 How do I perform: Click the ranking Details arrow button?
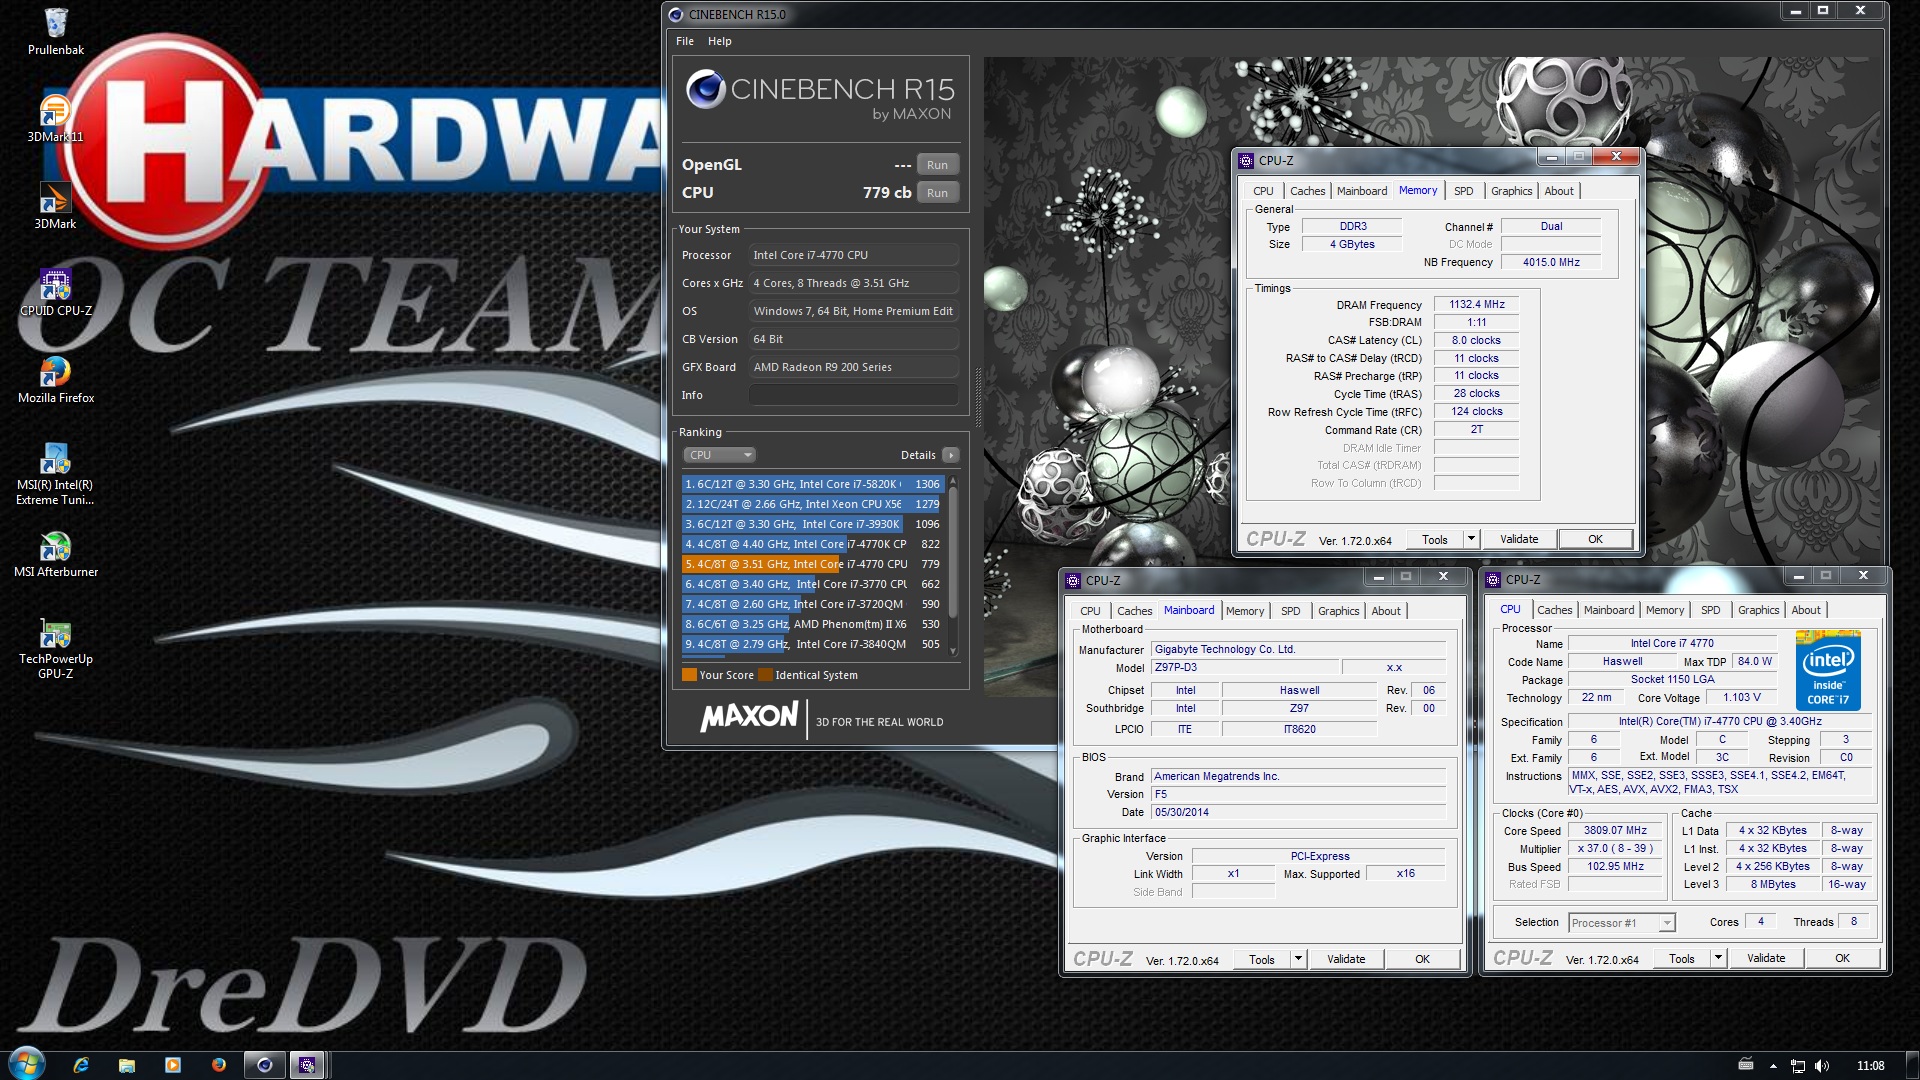point(950,455)
